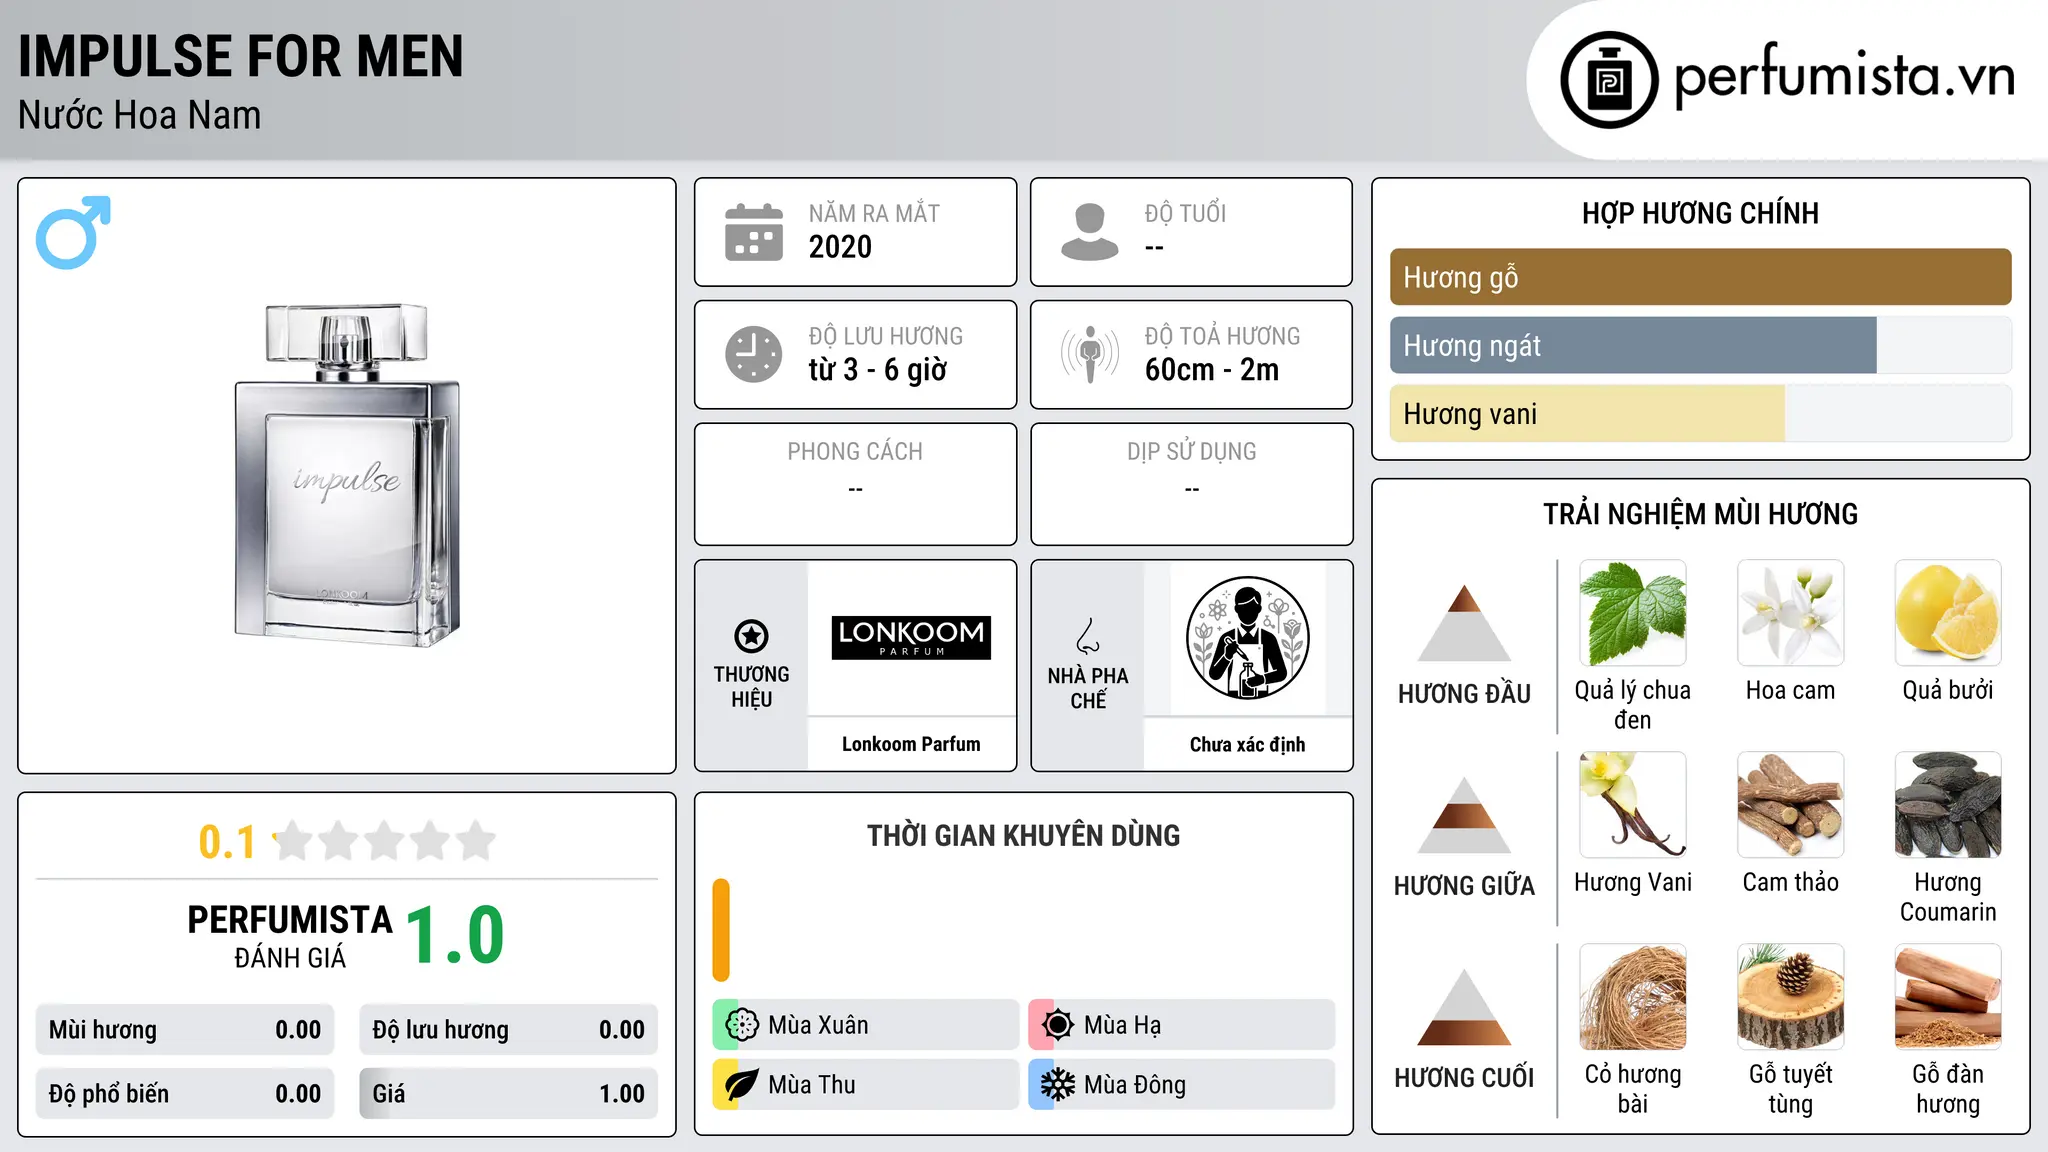Click the person icon beside Độ tuổi

1090,232
